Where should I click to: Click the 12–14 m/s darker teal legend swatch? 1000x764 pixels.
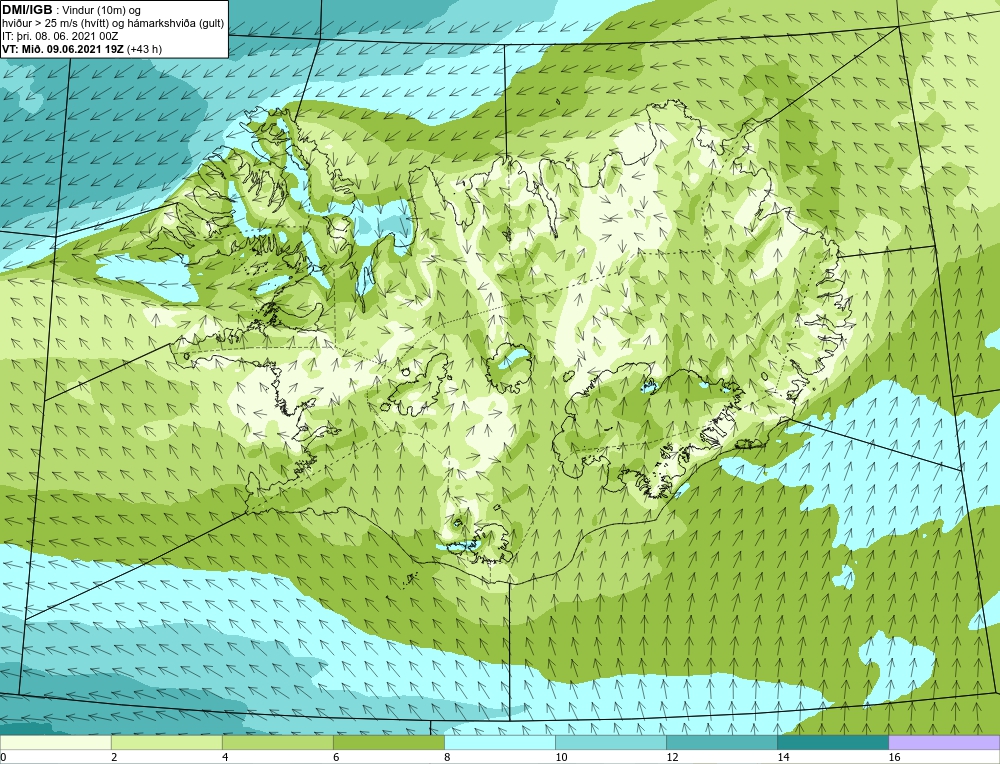click(x=721, y=742)
